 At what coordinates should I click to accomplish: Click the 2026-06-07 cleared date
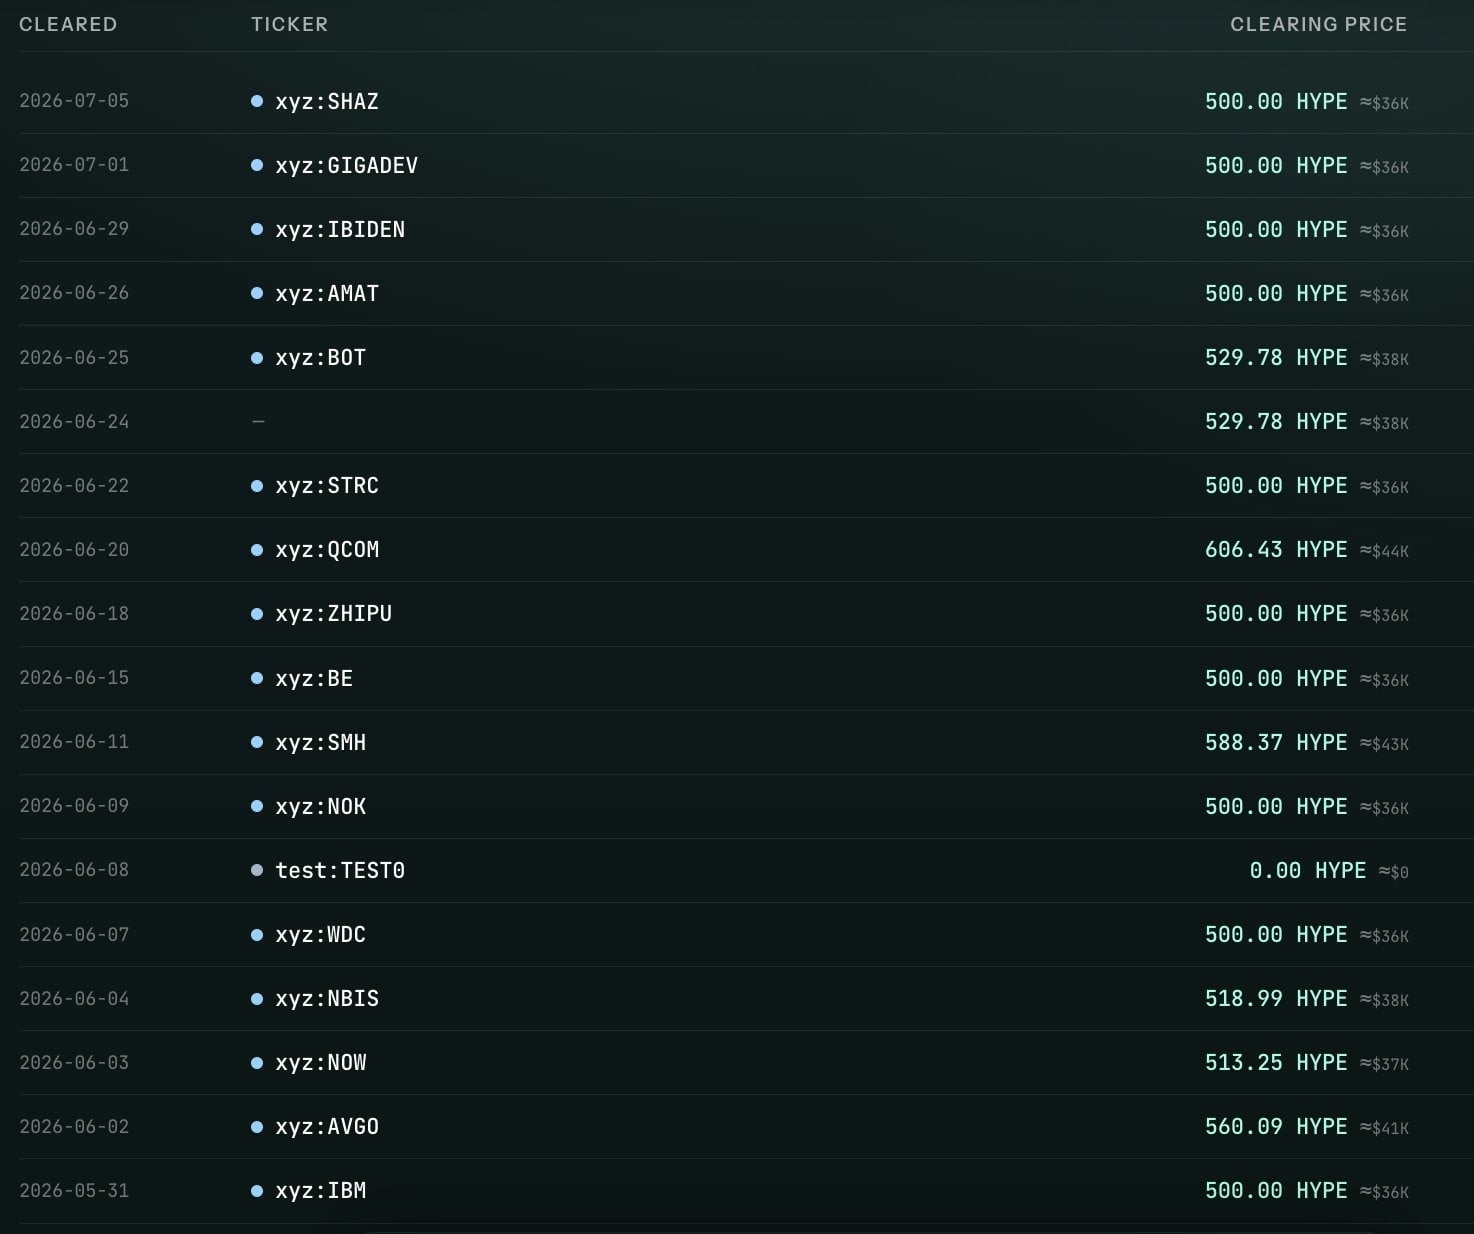pyautogui.click(x=74, y=935)
